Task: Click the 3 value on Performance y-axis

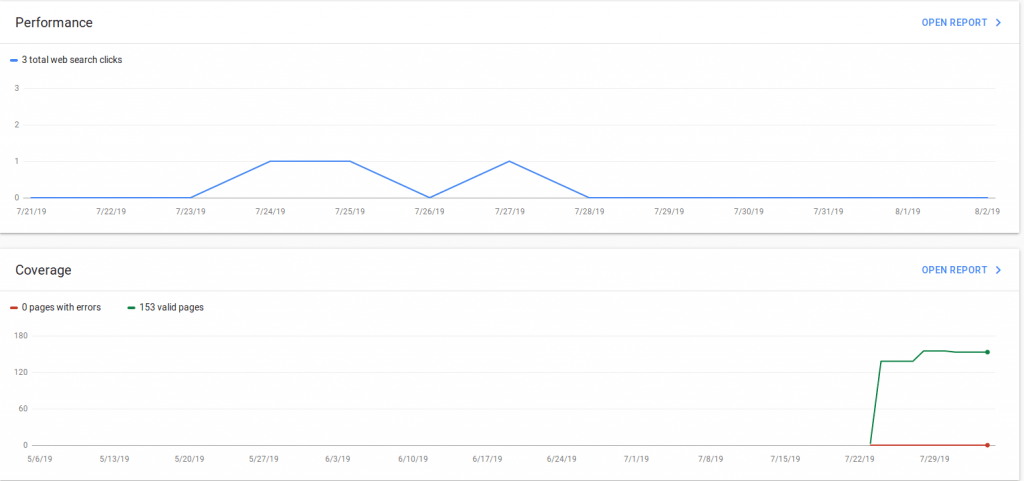Action: coord(17,88)
